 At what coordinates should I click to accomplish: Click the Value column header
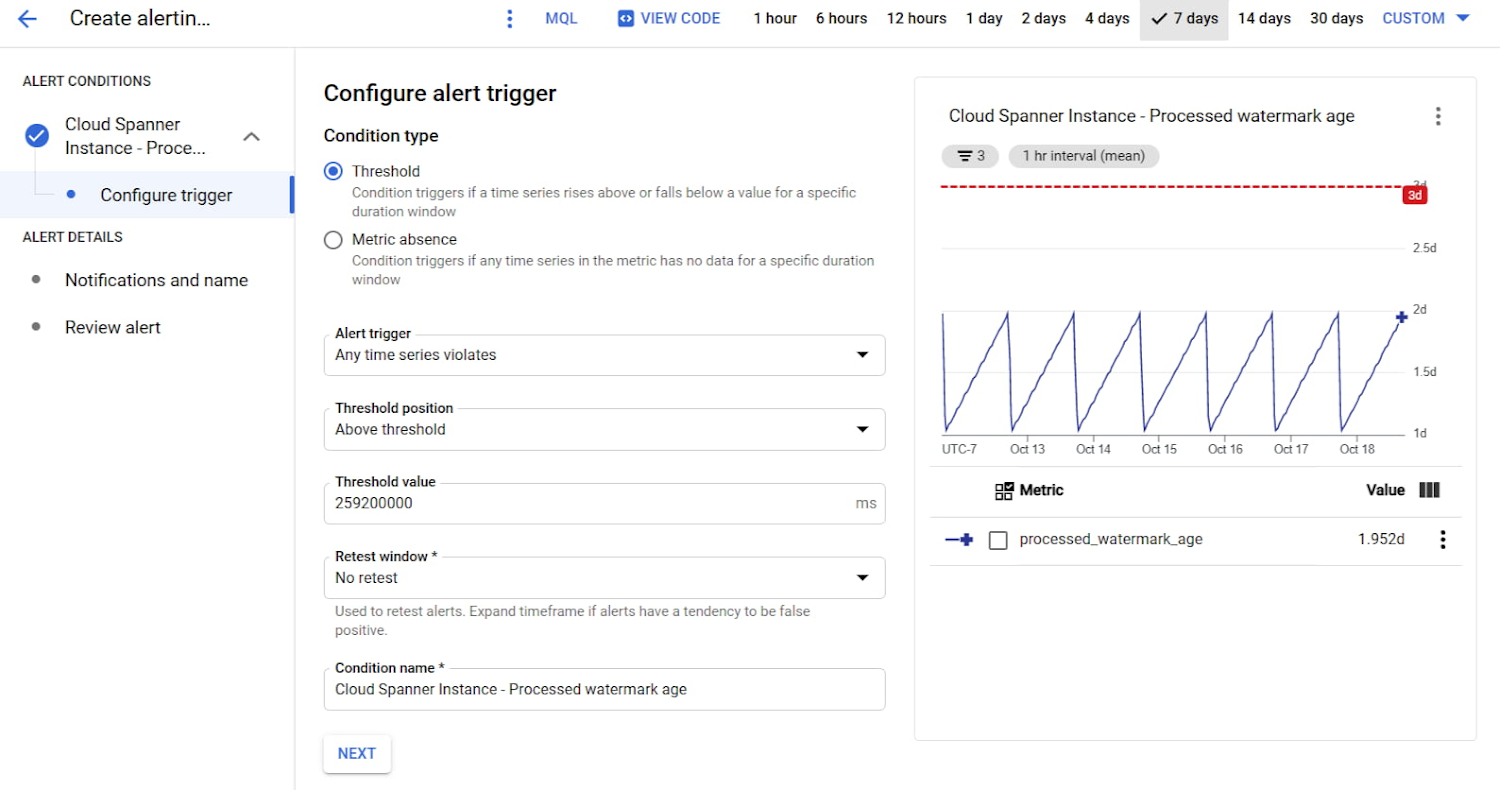pyautogui.click(x=1385, y=490)
